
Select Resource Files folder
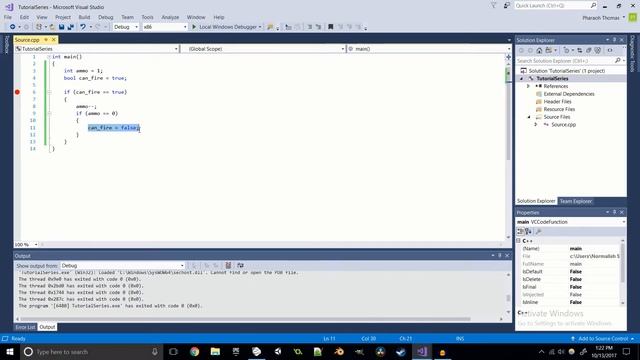pyautogui.click(x=559, y=109)
